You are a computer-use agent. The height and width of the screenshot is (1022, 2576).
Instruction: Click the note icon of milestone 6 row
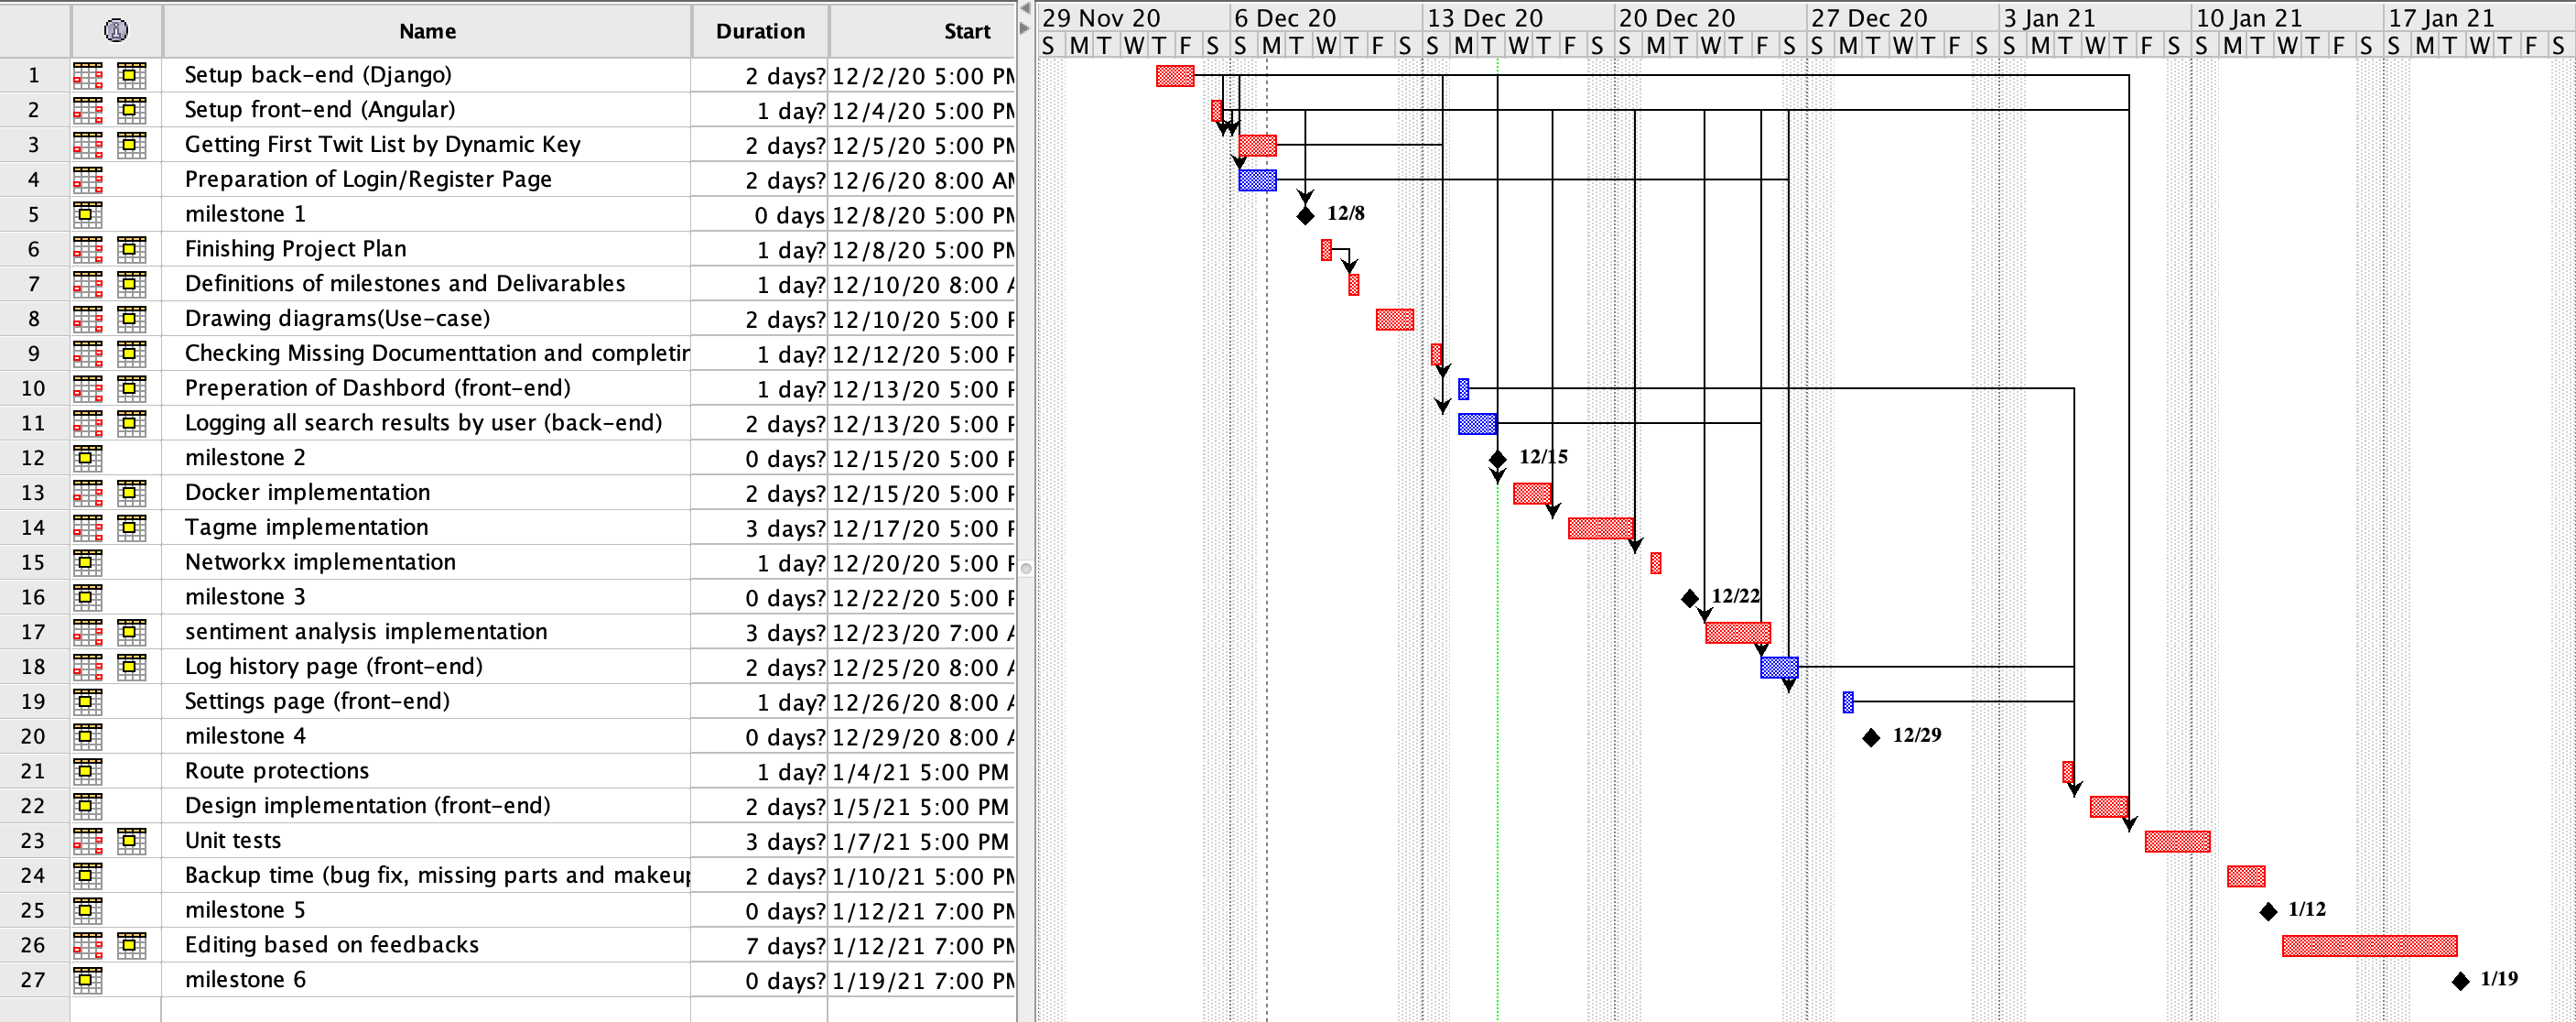tap(88, 980)
